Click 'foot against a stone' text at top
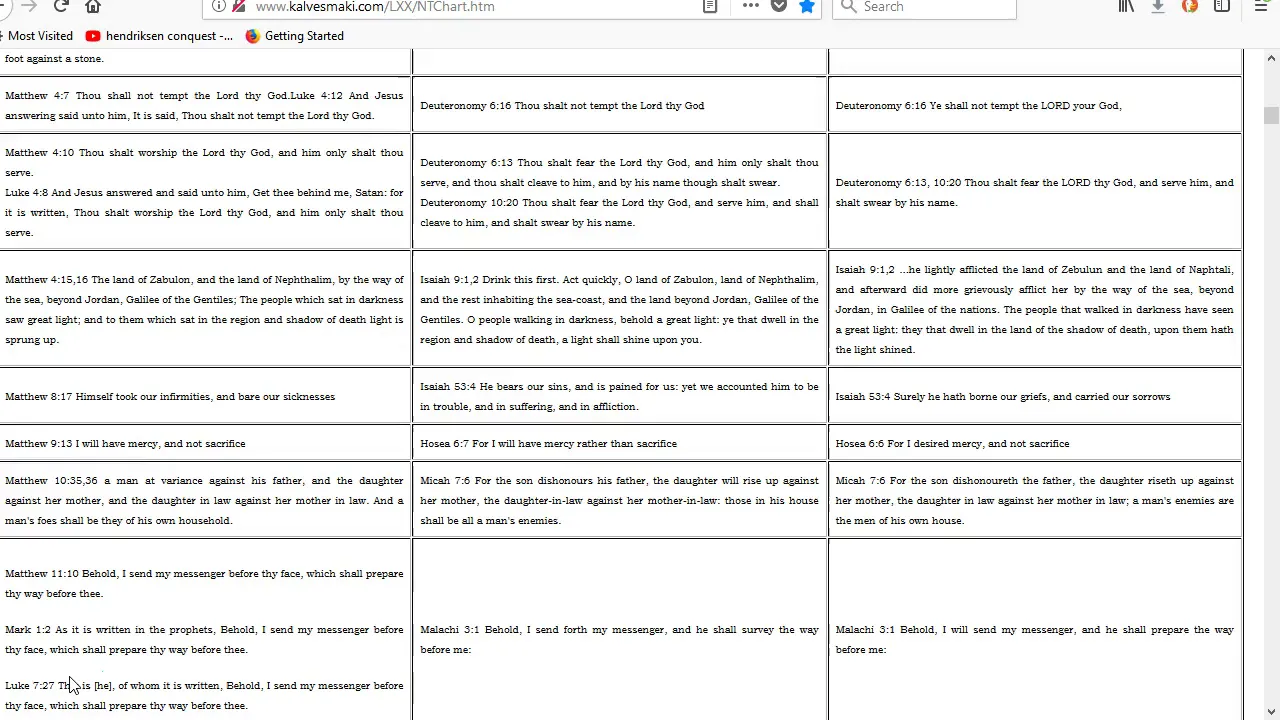 (54, 58)
